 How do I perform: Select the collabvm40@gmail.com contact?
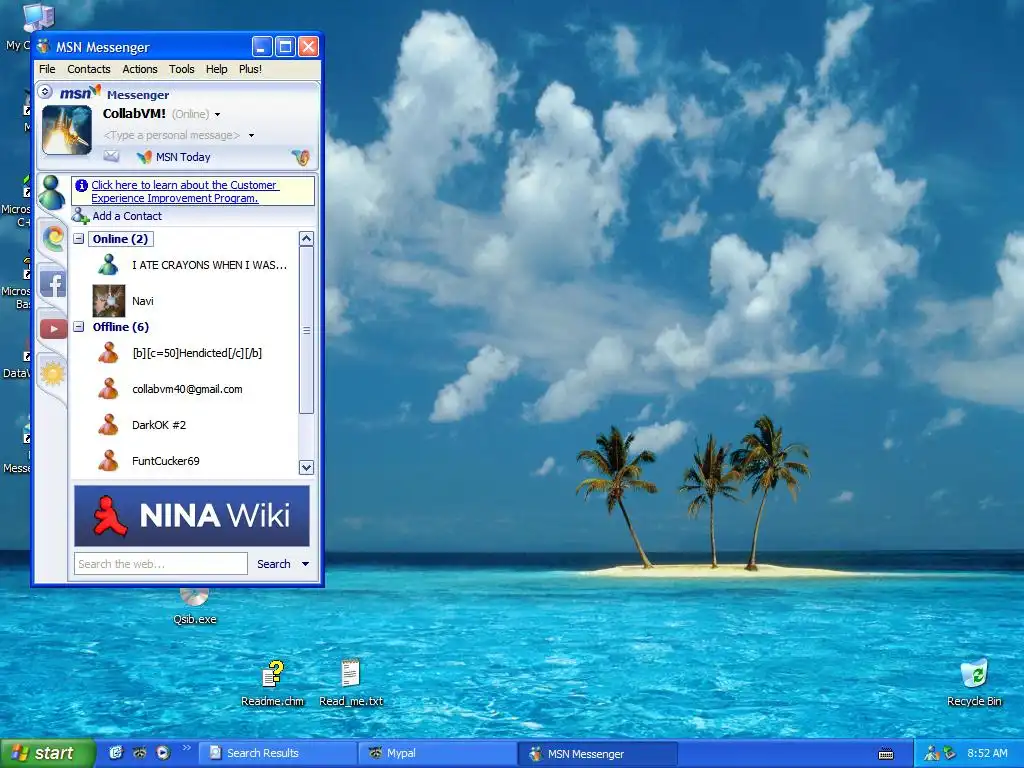187,389
